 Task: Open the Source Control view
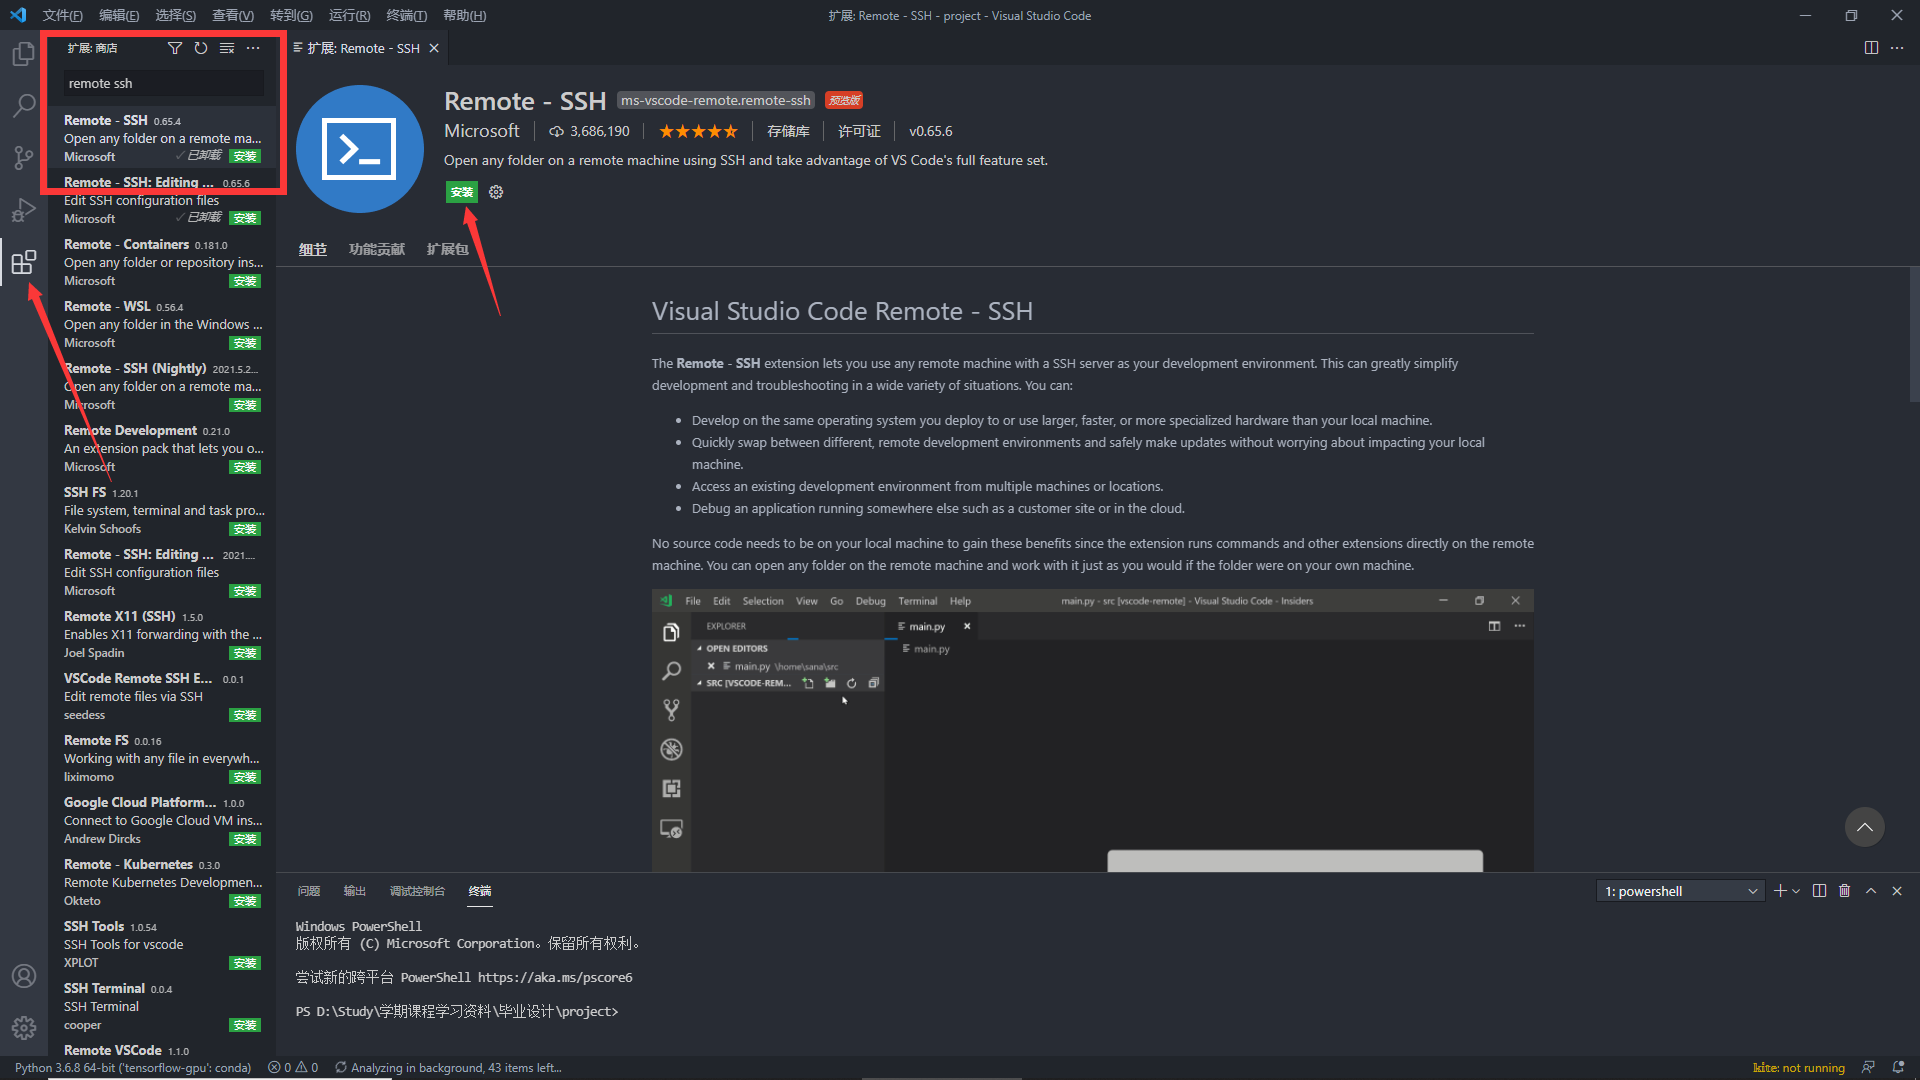click(23, 157)
